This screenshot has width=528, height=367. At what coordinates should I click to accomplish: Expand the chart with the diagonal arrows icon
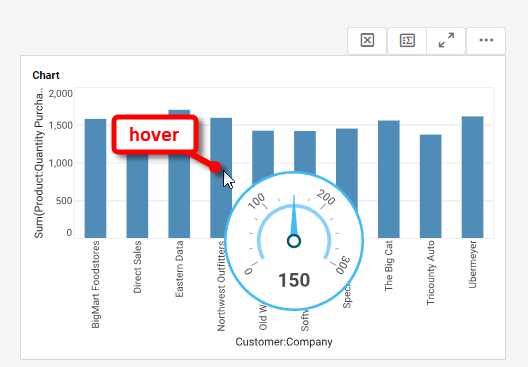446,40
